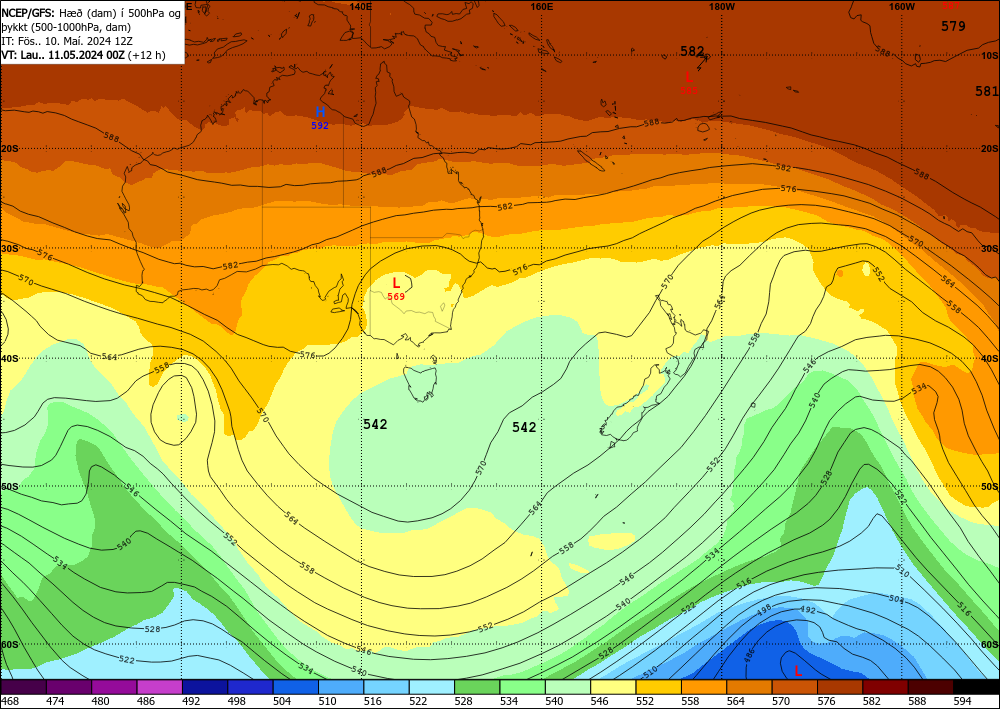
Task: Click the dark red legend swatch labeled 582
Action: click(884, 687)
